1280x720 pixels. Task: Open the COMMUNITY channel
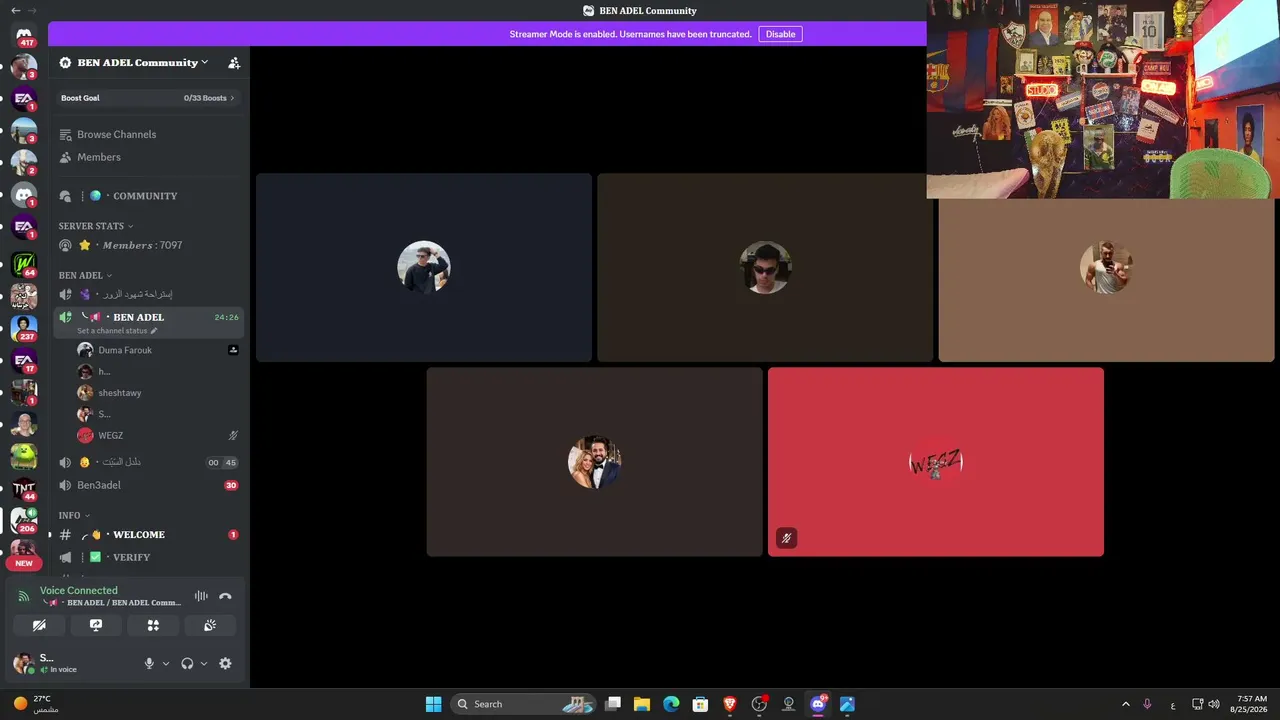[x=148, y=196]
